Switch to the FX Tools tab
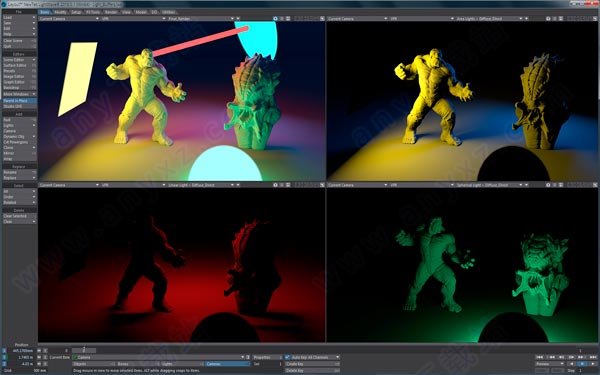The width and height of the screenshot is (600, 375). [x=93, y=12]
